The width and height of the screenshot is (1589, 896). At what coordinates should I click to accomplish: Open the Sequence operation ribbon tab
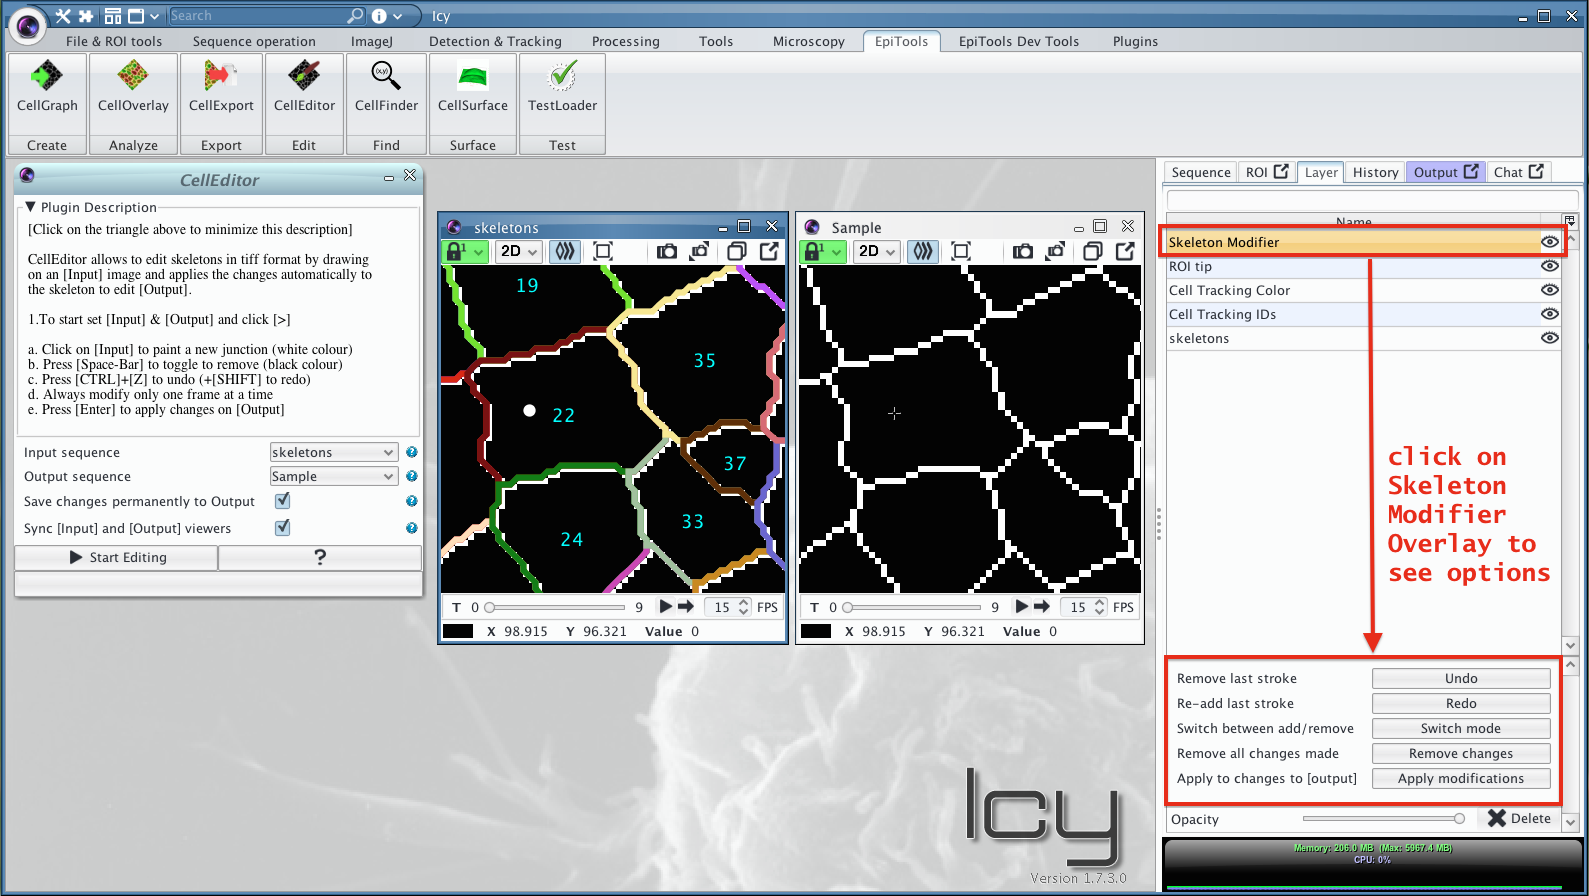point(254,41)
